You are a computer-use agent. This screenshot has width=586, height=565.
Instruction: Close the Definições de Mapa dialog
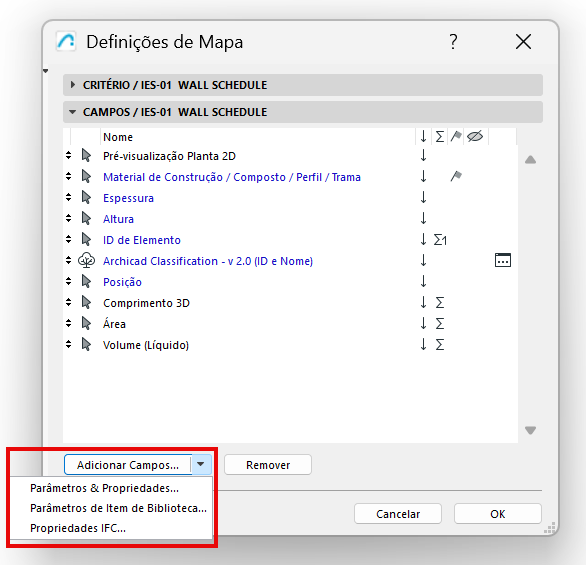tap(523, 41)
